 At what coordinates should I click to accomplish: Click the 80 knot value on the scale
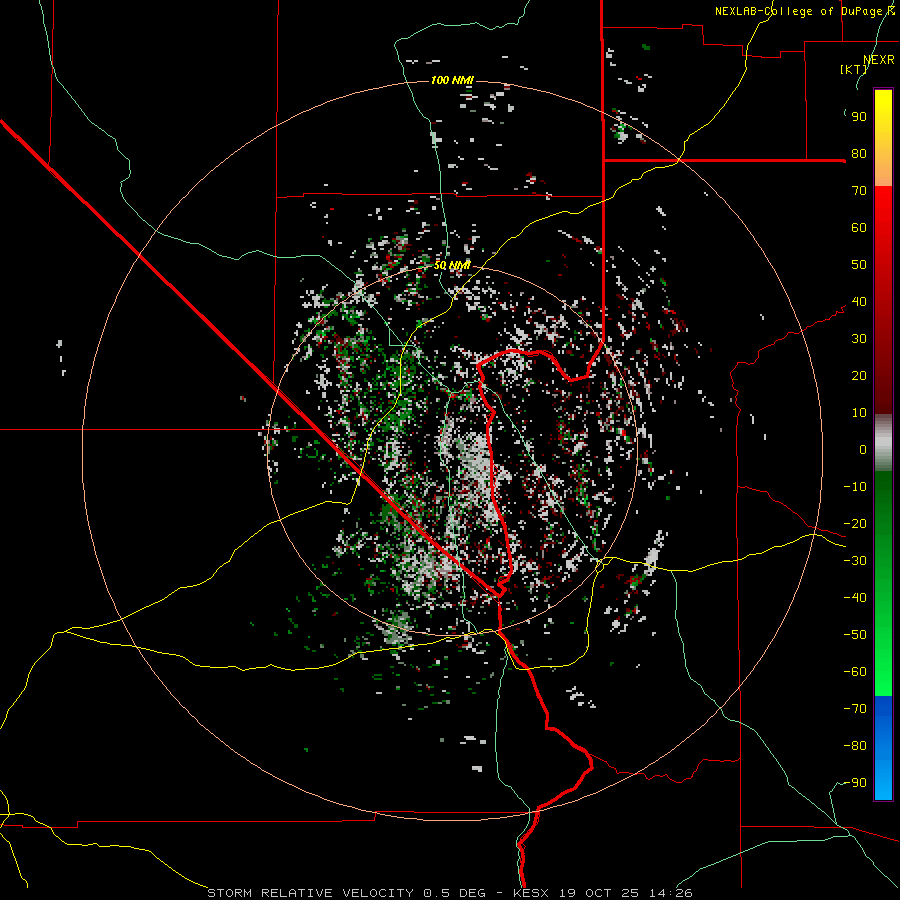(859, 153)
